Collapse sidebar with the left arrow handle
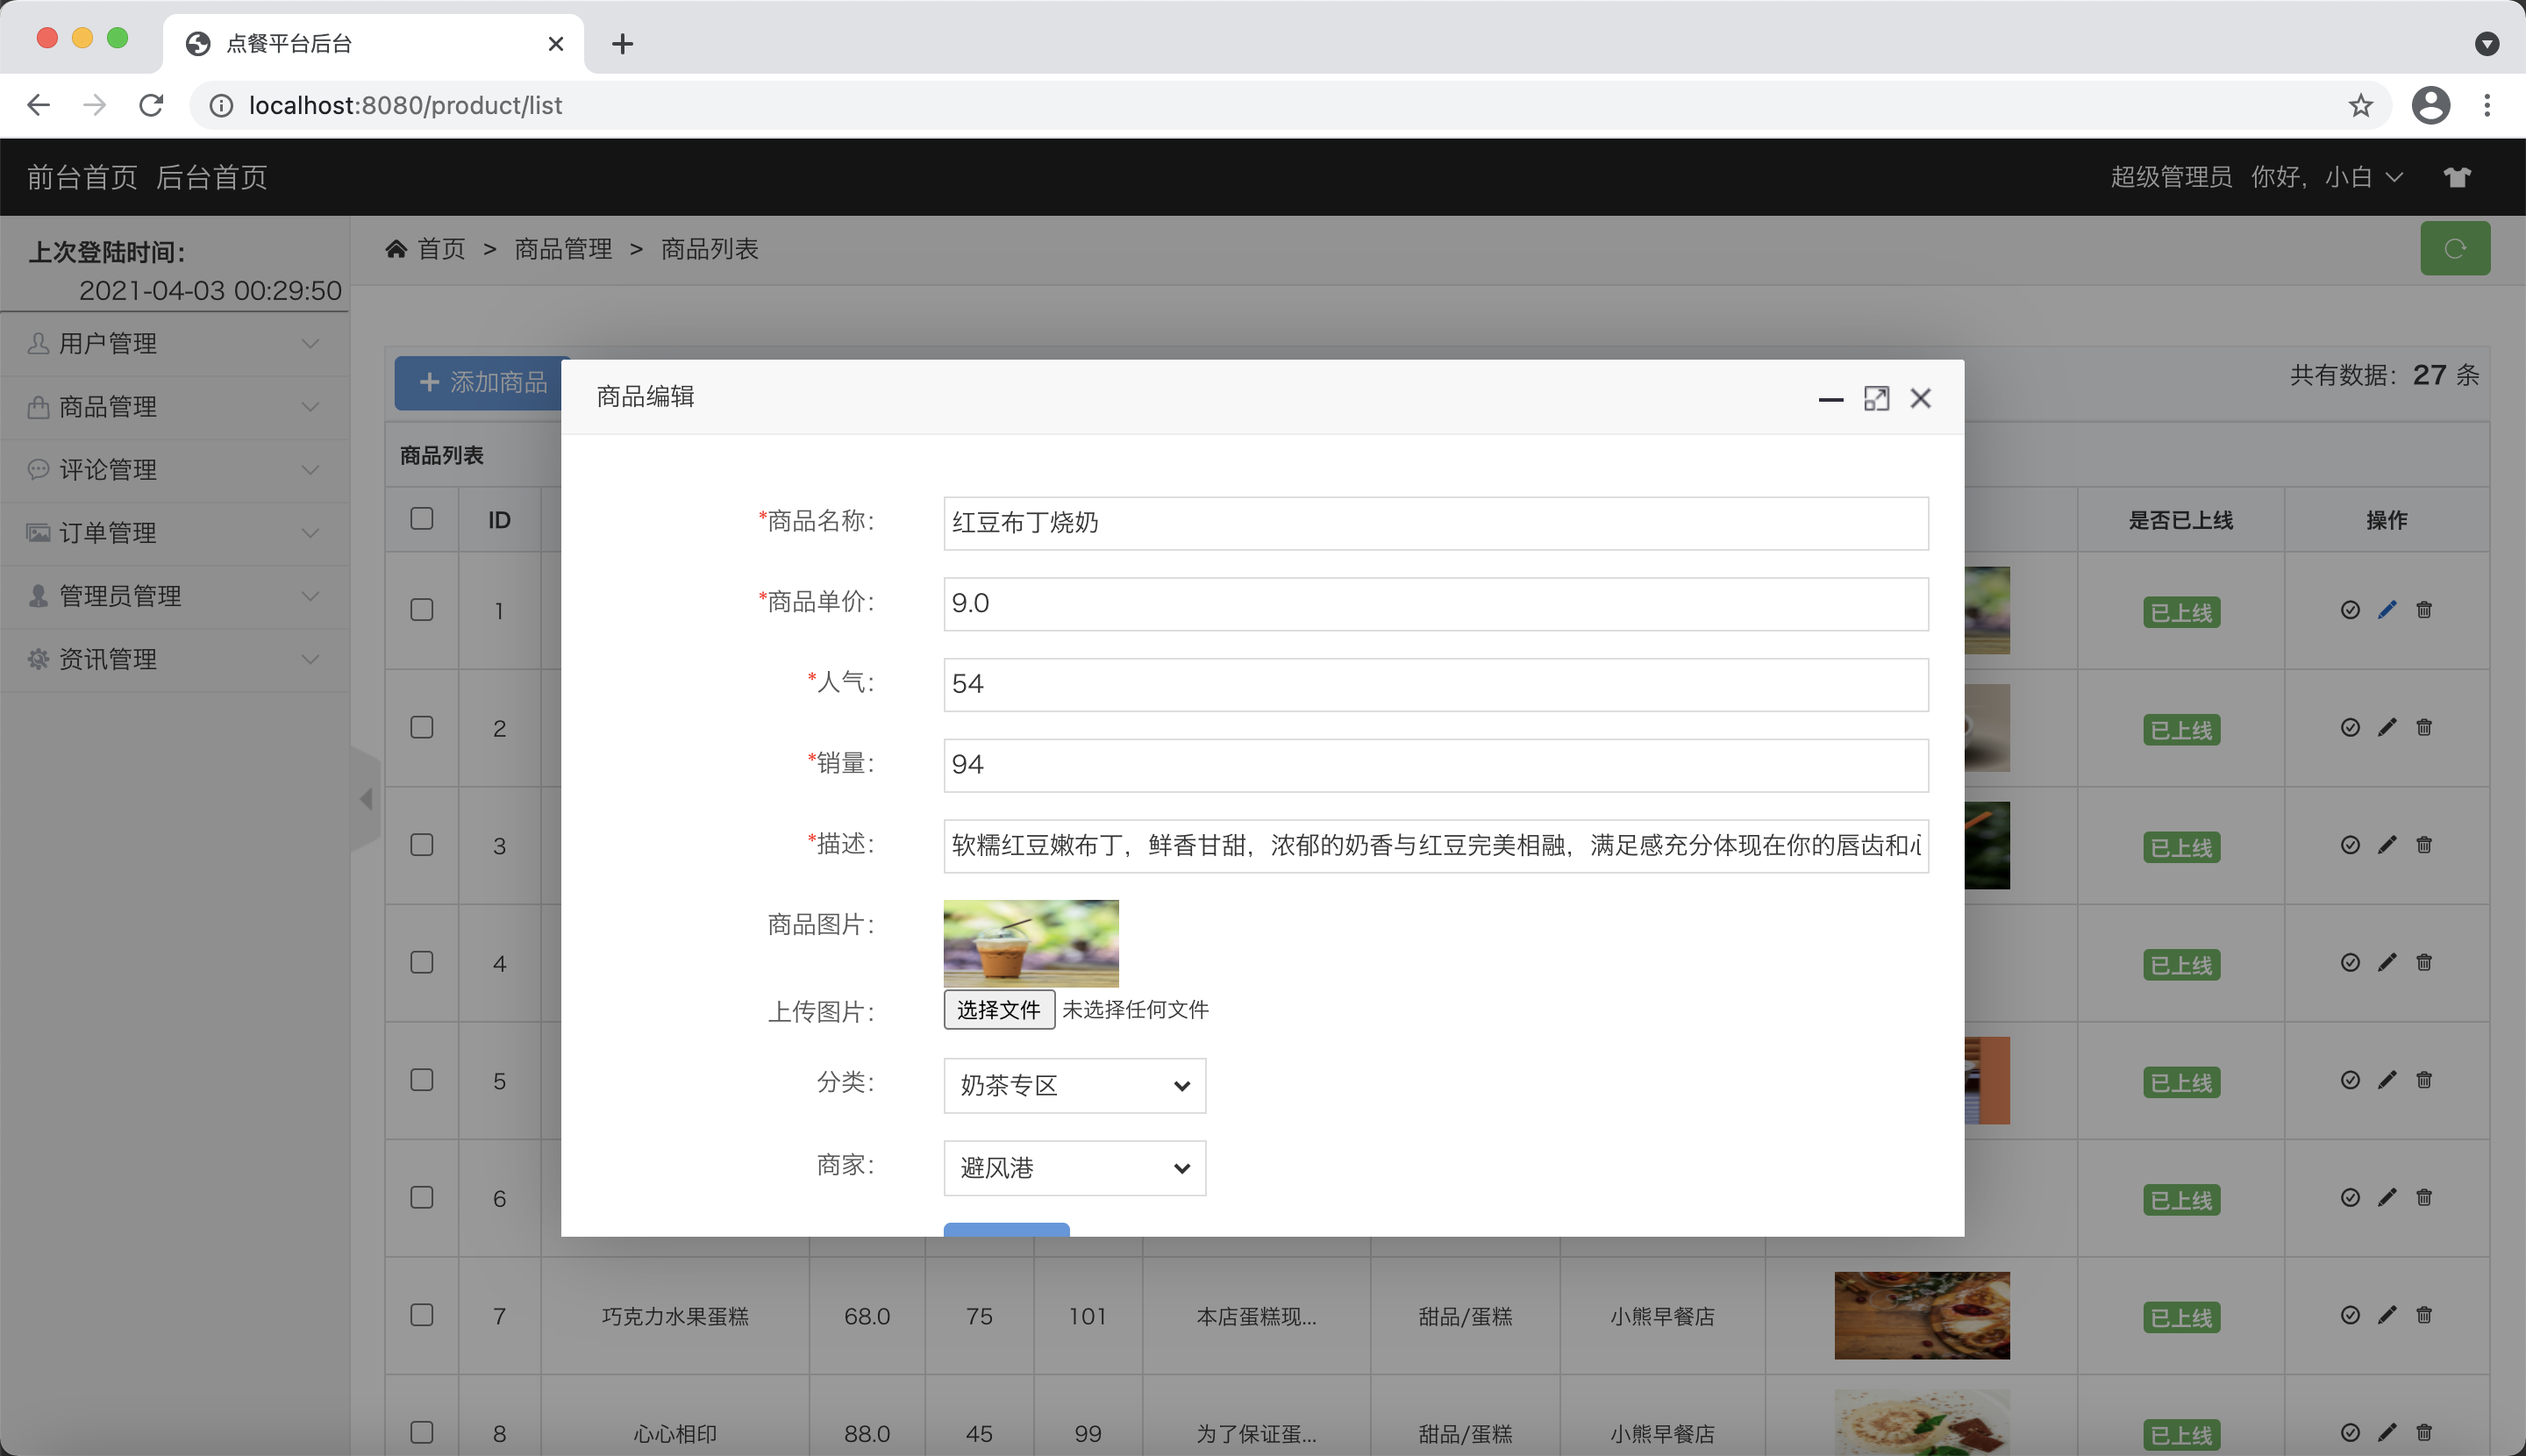Viewport: 2526px width, 1456px height. 366,799
